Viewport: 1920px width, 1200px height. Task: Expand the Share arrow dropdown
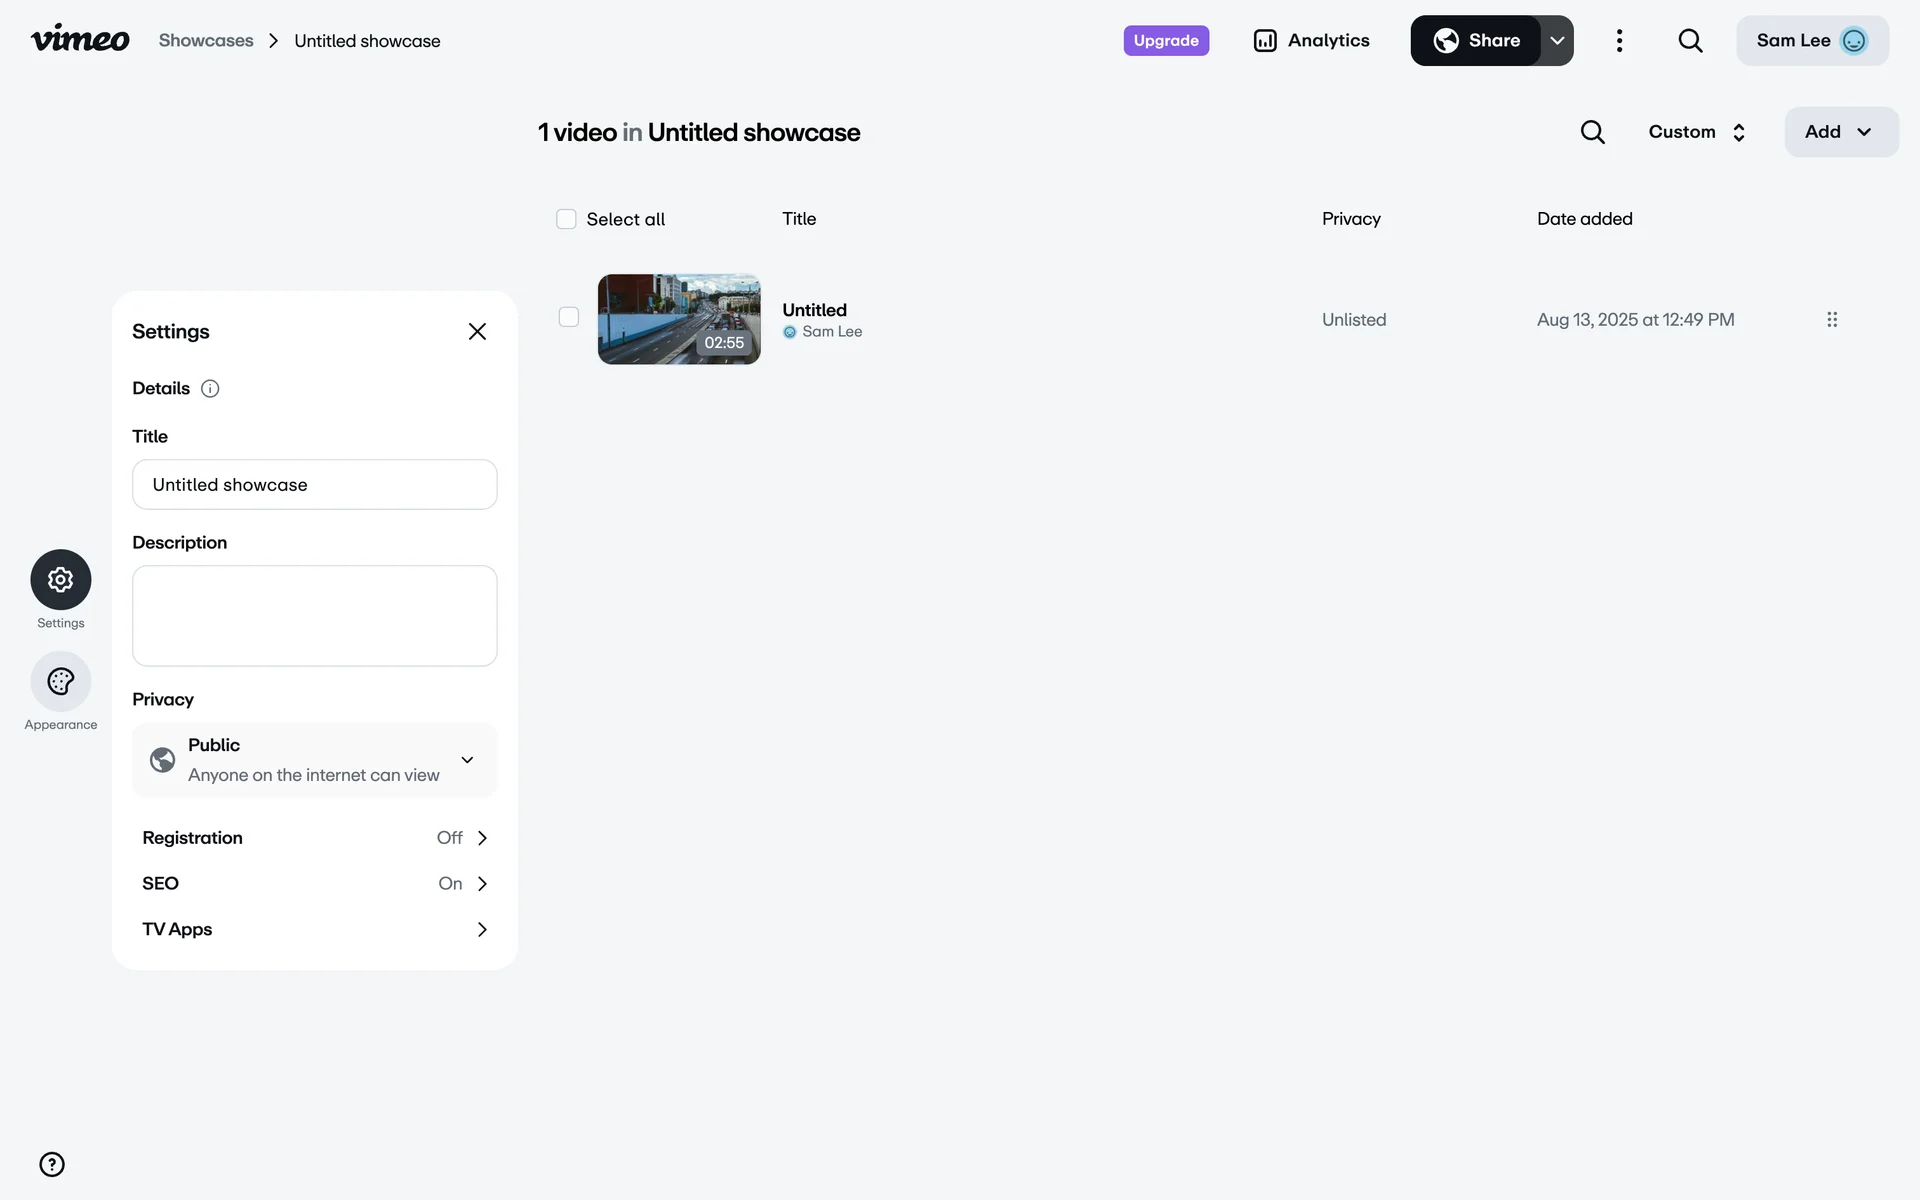(x=1557, y=41)
